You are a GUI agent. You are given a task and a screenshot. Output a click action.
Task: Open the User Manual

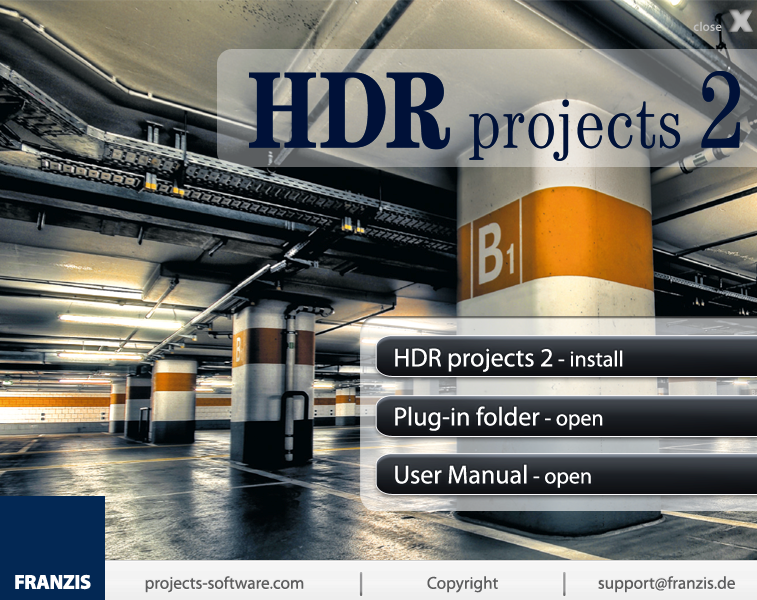[566, 474]
